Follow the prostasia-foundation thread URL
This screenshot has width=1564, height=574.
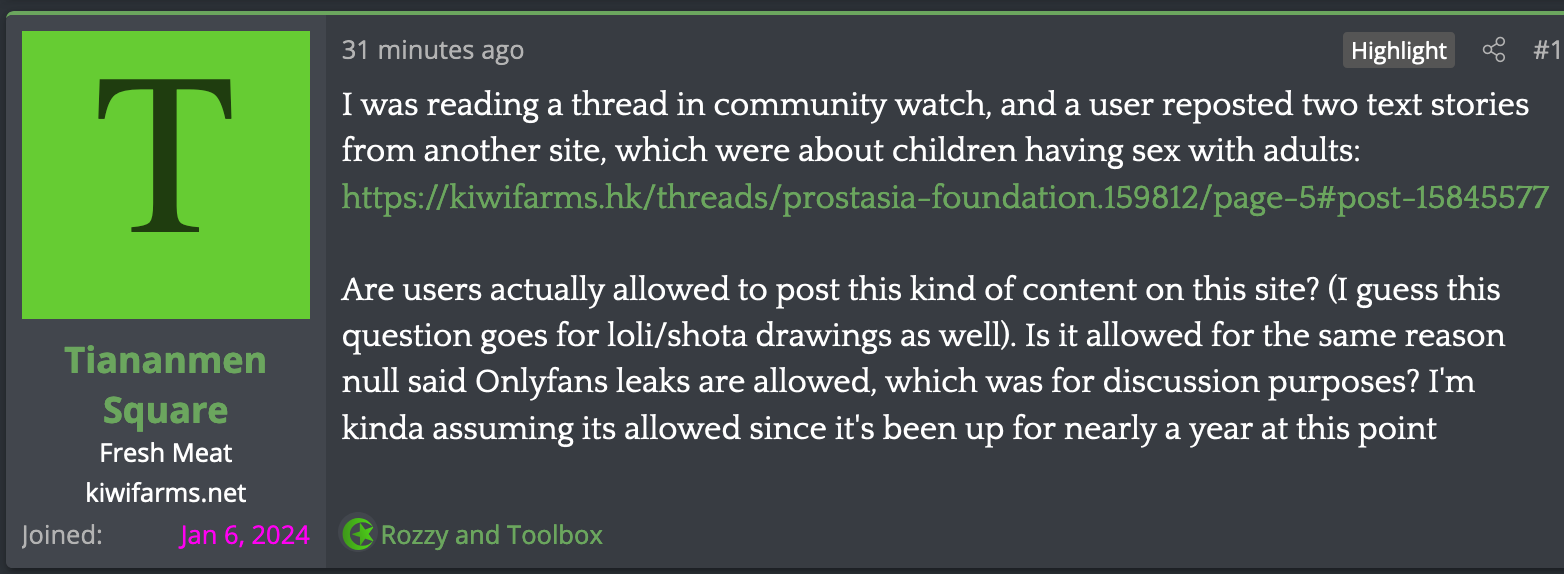[945, 197]
